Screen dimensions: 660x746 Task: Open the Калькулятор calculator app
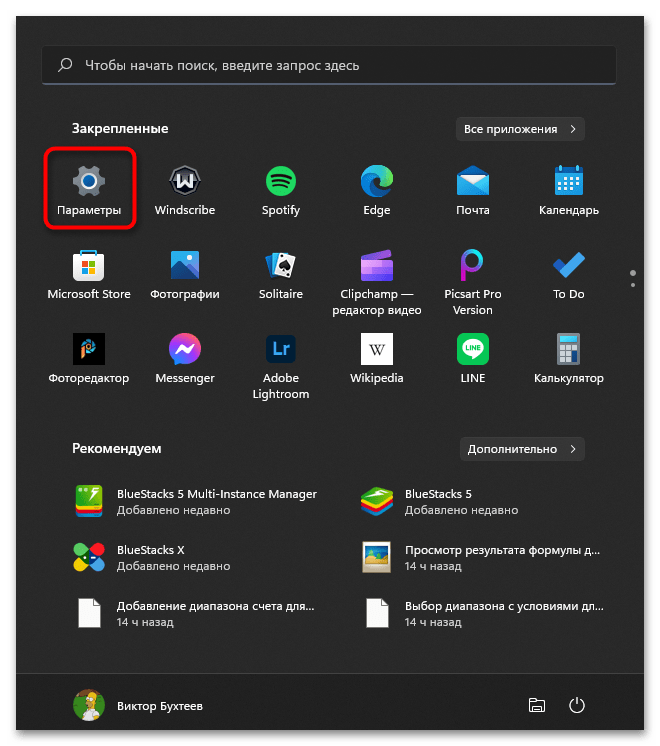(569, 349)
